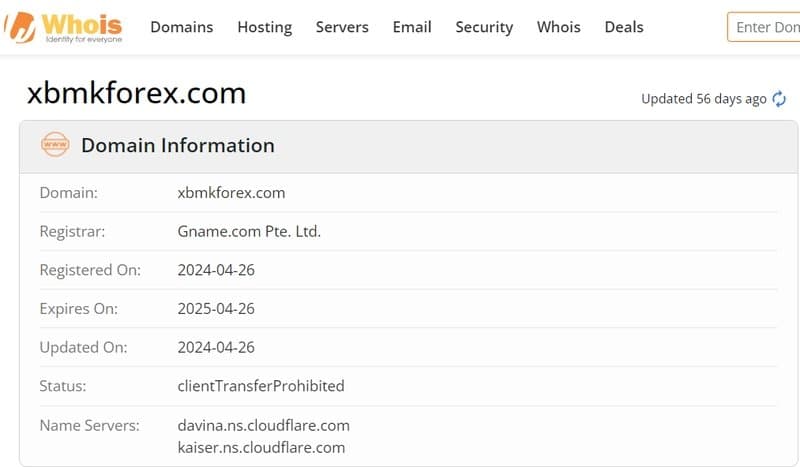This screenshot has width=800, height=467.
Task: Click the registrar name Gname.com Pte. Ltd.
Action: tap(249, 231)
